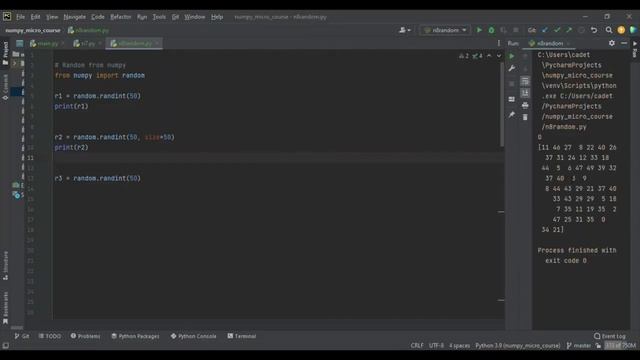Start the debug (bug) tool in the toolbar
640x360 pixels.
[x=491, y=30]
